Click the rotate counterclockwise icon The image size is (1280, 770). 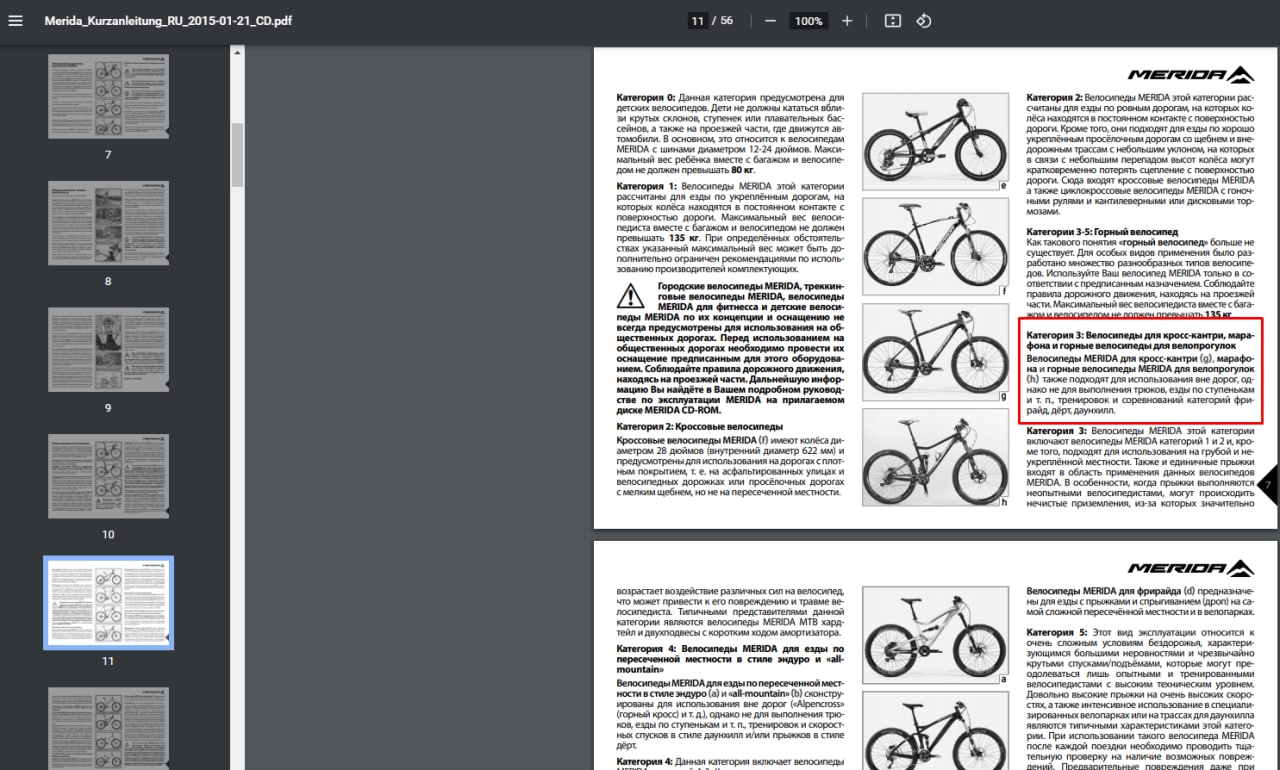924,21
